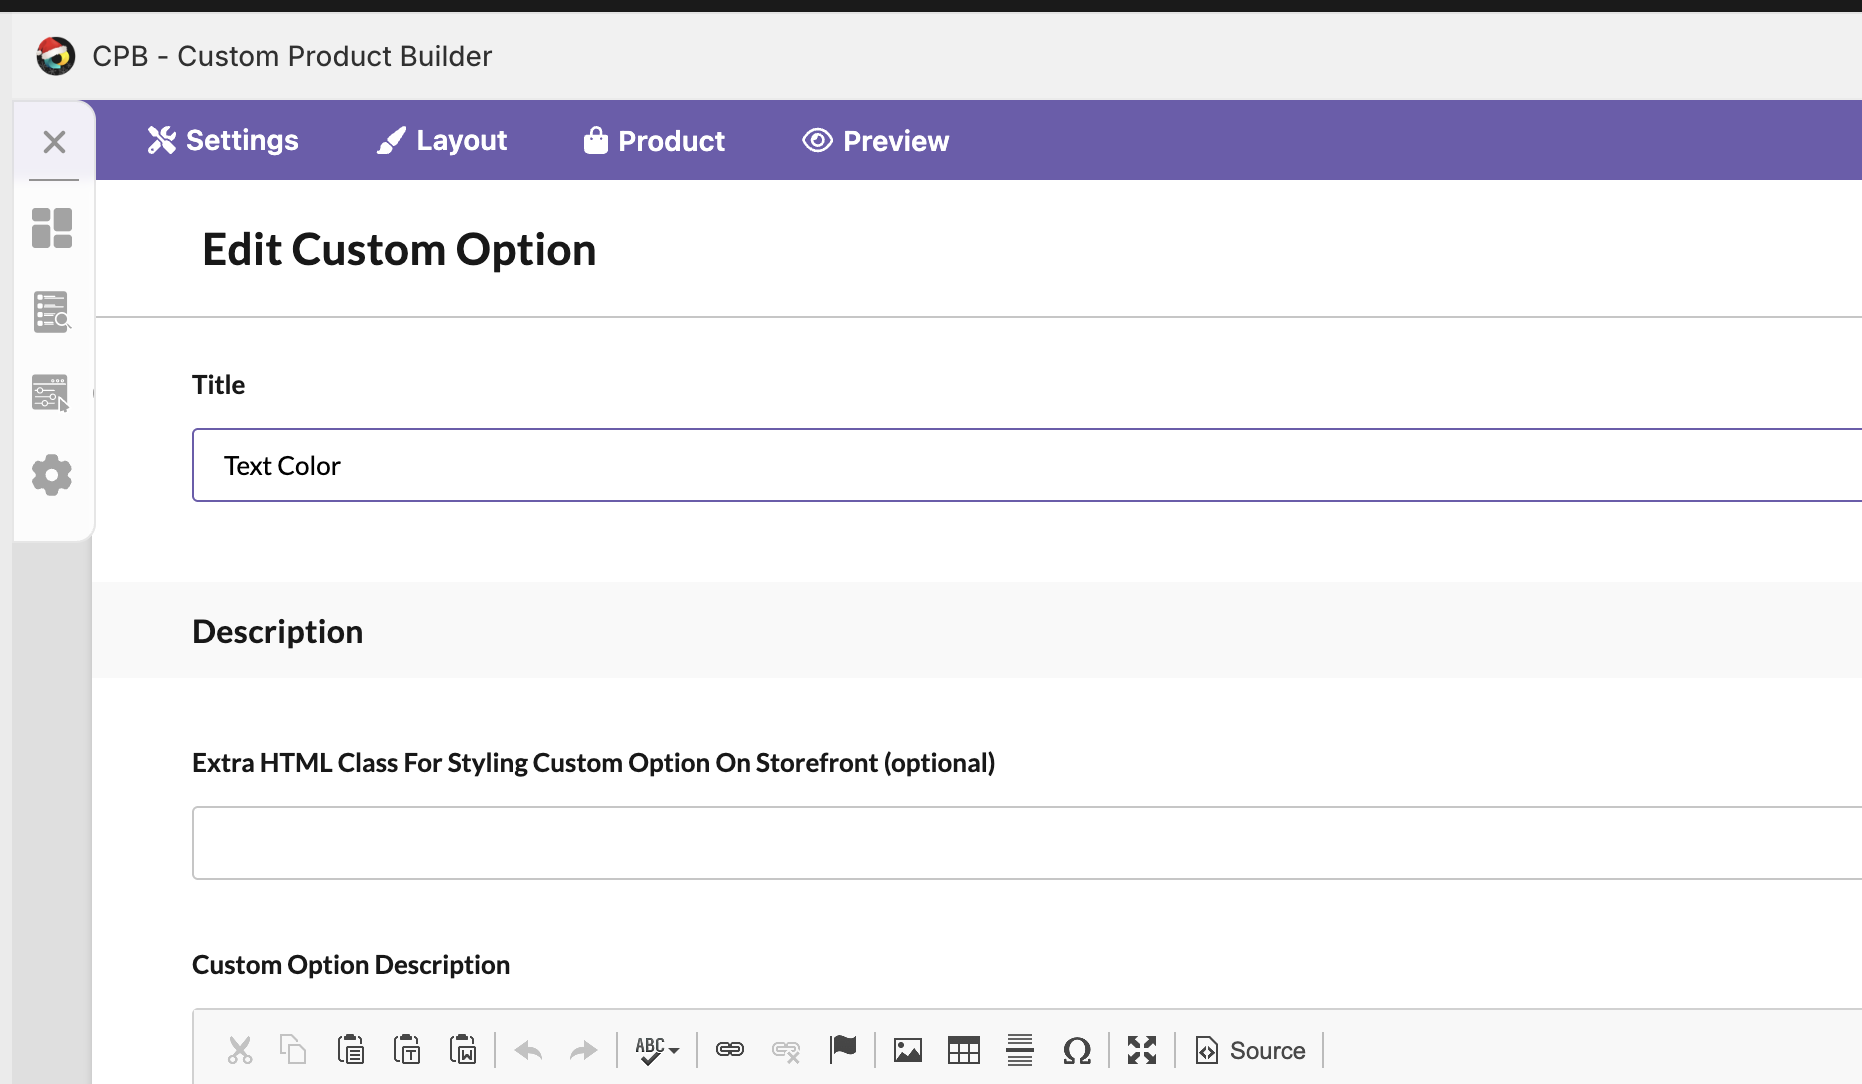Maximize the editor with fullscreen icon
1862x1084 pixels.
tap(1142, 1050)
